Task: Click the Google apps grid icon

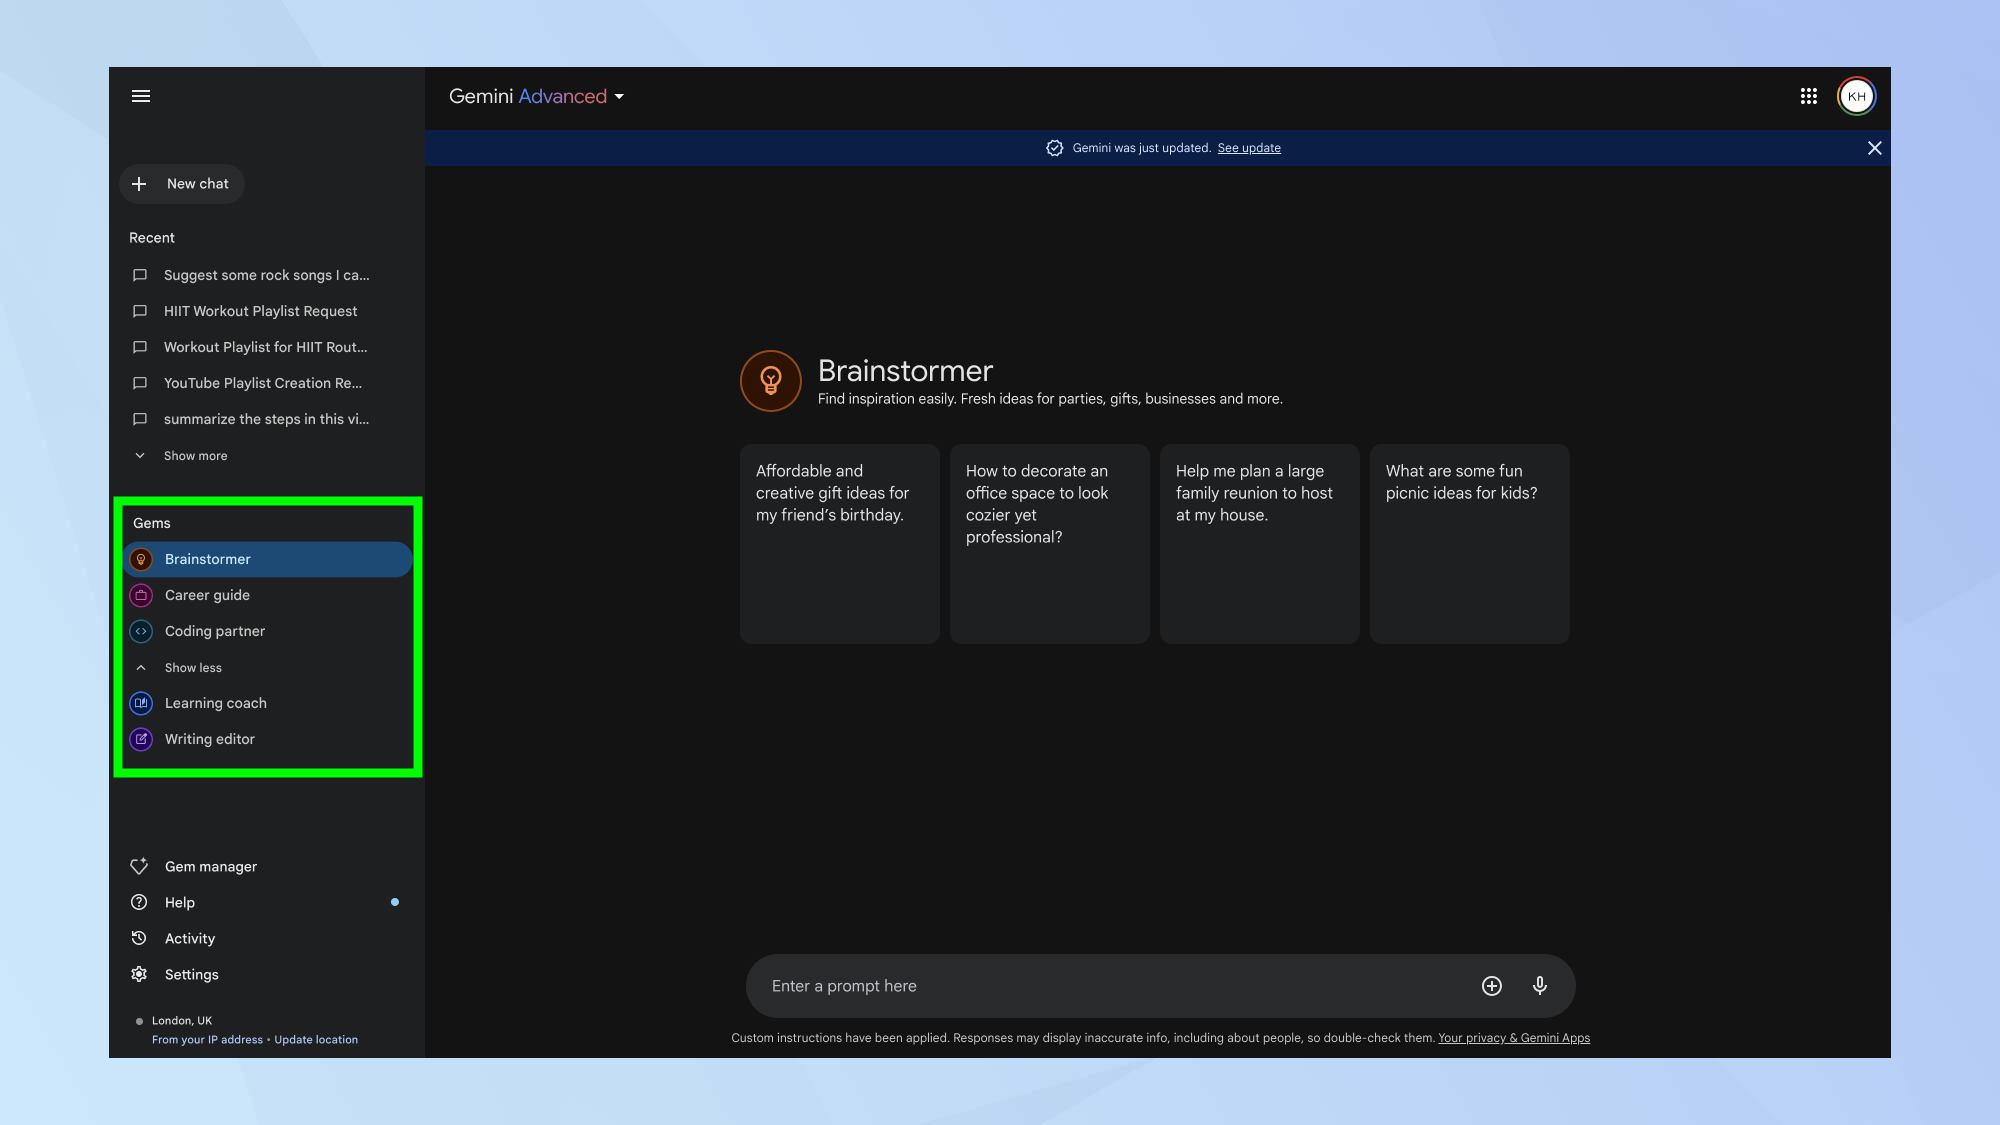Action: [1809, 98]
